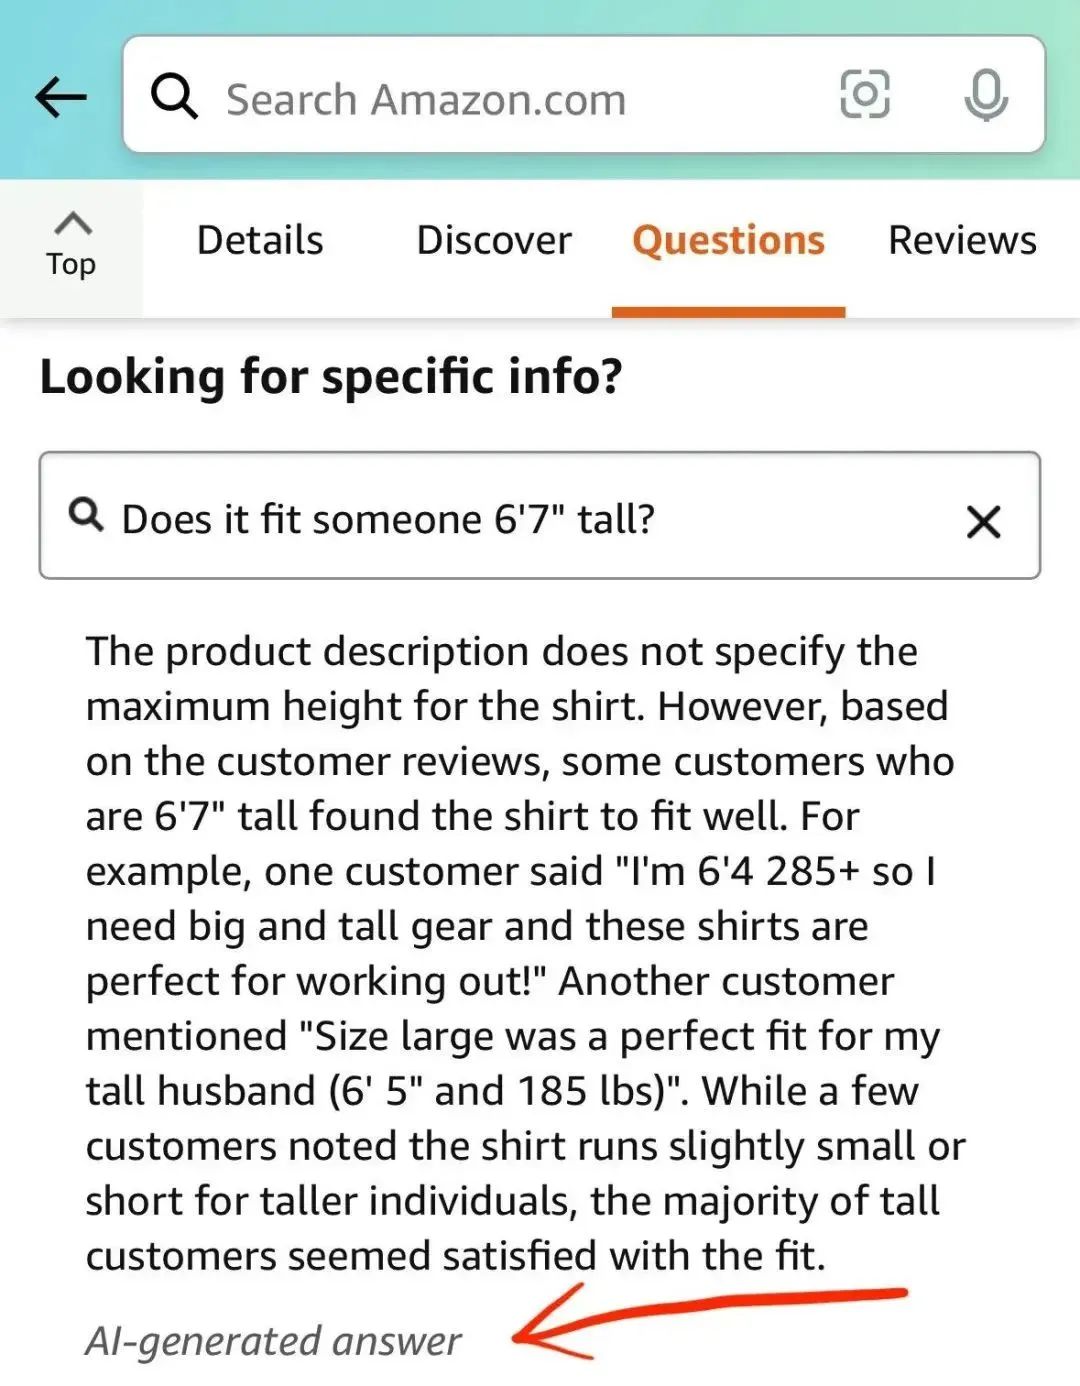This screenshot has width=1080, height=1386.
Task: Switch to the Details tab
Action: click(260, 240)
